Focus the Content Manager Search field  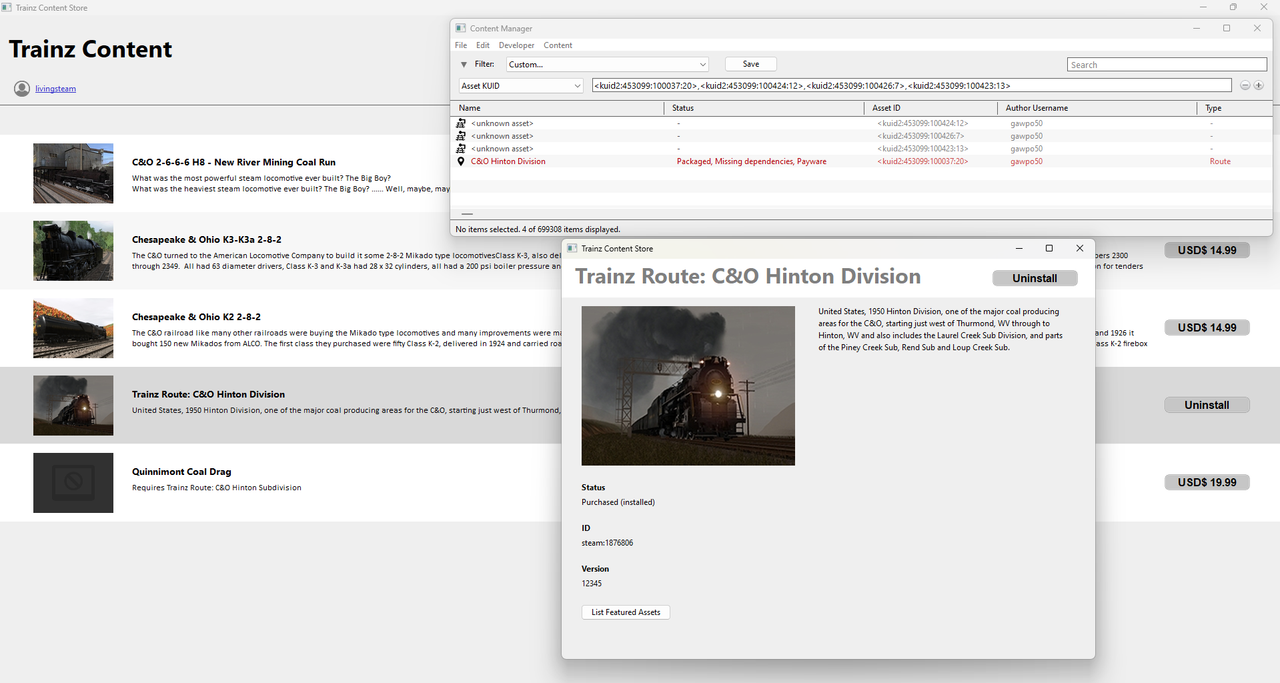tap(1167, 64)
